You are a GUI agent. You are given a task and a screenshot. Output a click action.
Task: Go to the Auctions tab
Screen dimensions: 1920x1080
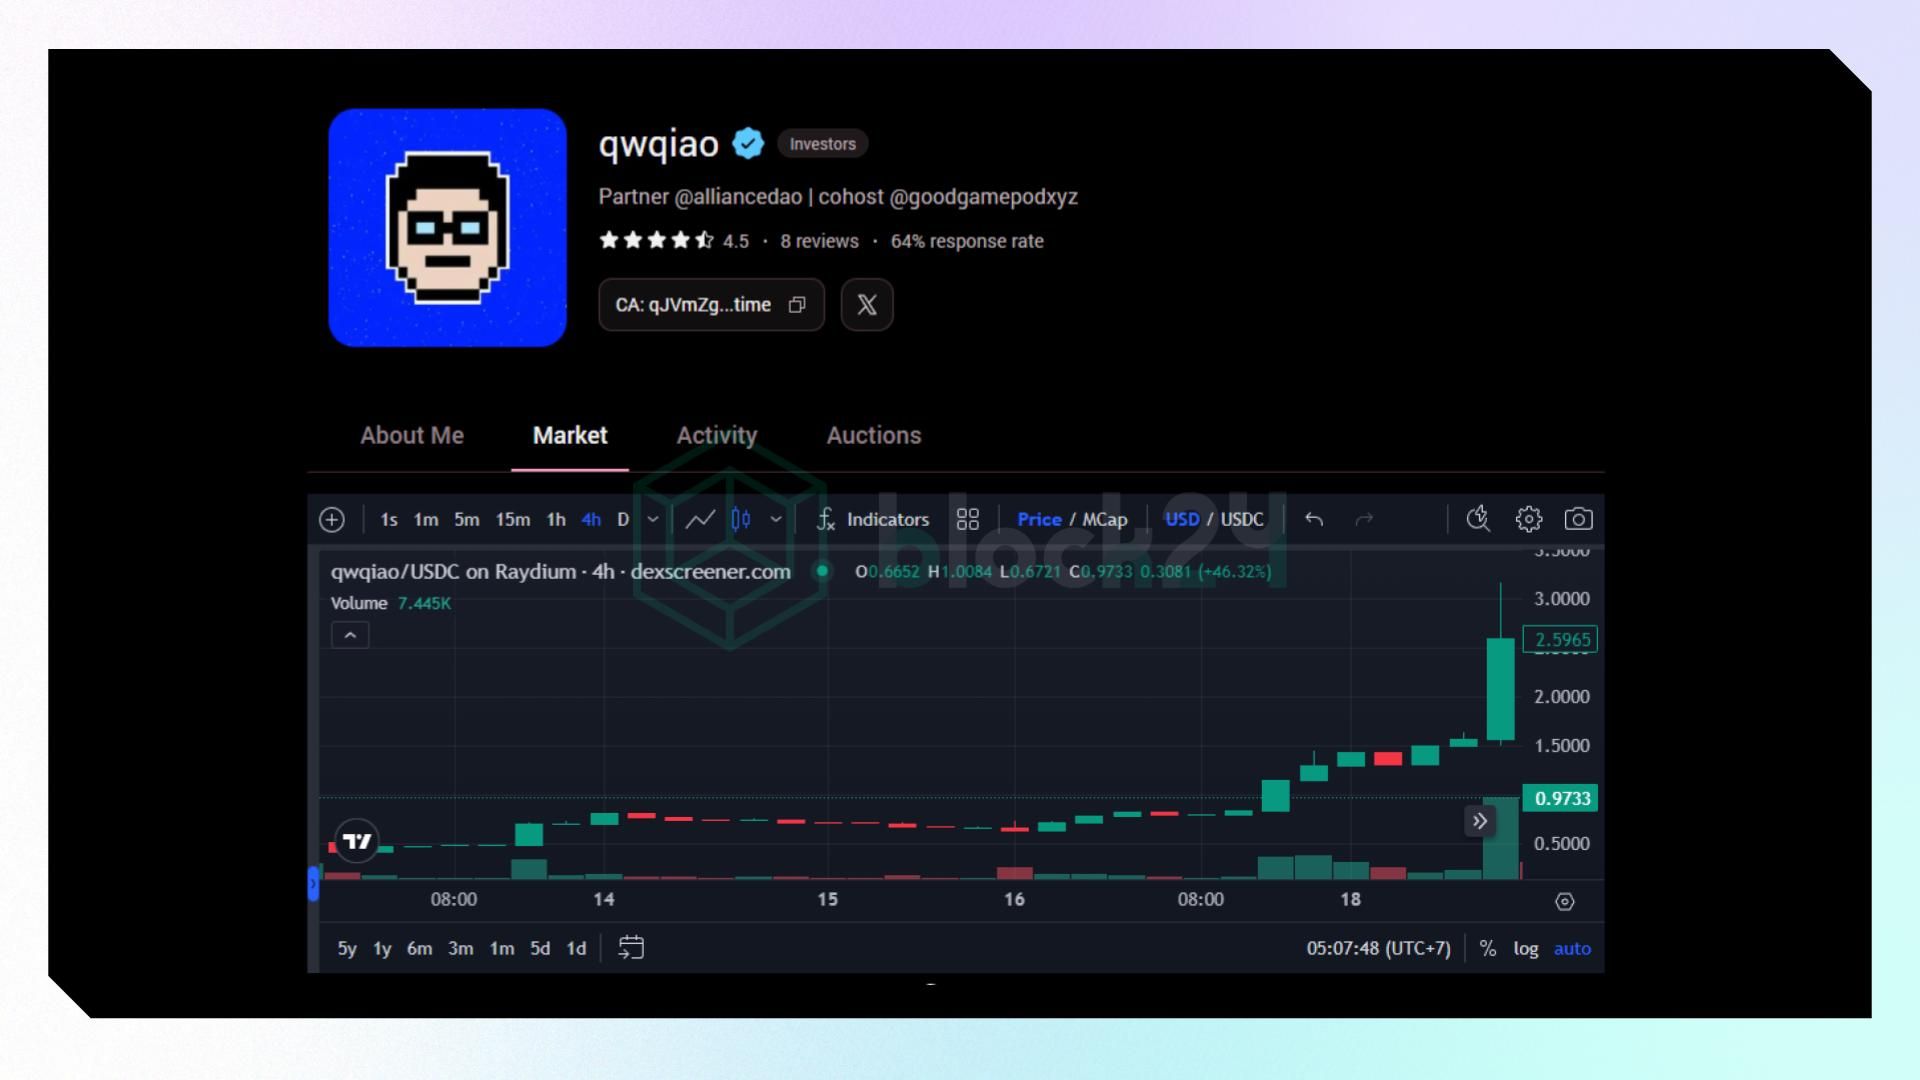point(874,436)
